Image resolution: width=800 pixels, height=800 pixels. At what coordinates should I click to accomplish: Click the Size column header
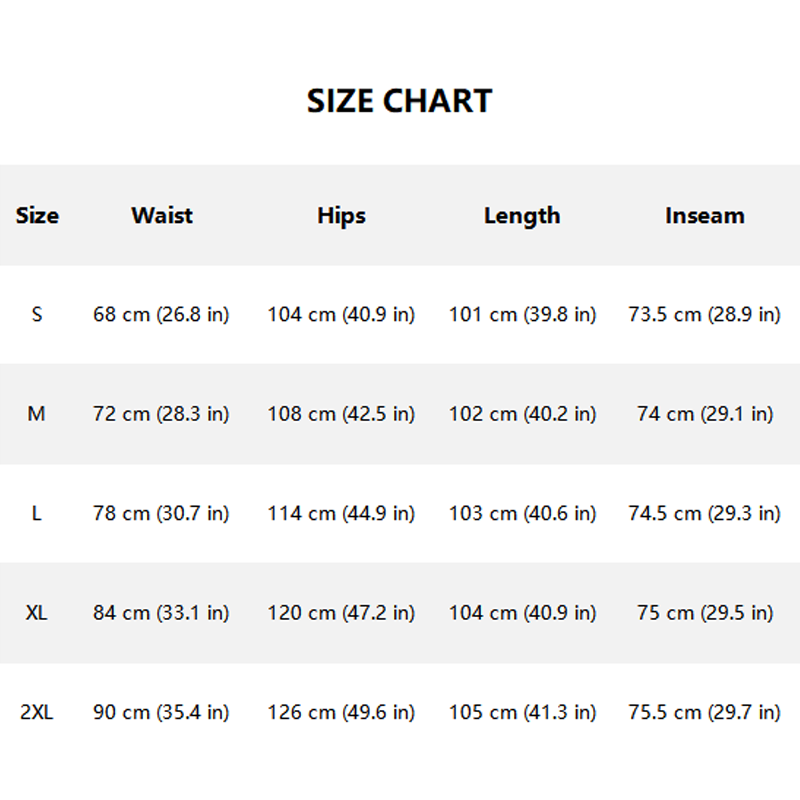pyautogui.click(x=37, y=215)
